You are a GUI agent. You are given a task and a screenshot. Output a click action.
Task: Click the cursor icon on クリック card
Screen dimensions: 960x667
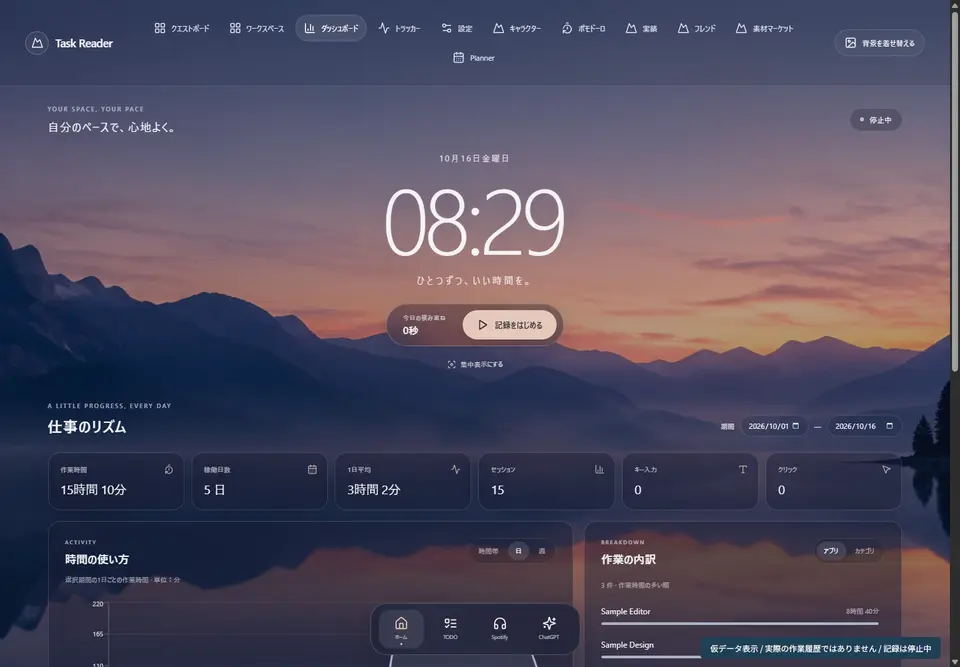coord(886,469)
